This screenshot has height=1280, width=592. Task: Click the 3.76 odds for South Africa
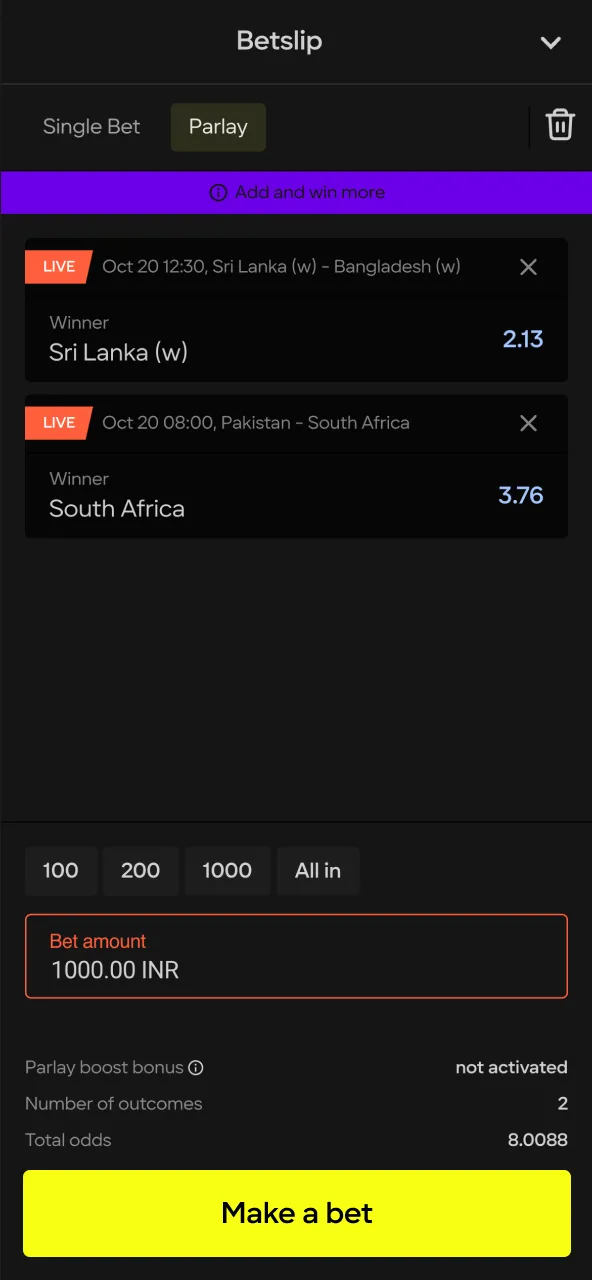click(521, 495)
